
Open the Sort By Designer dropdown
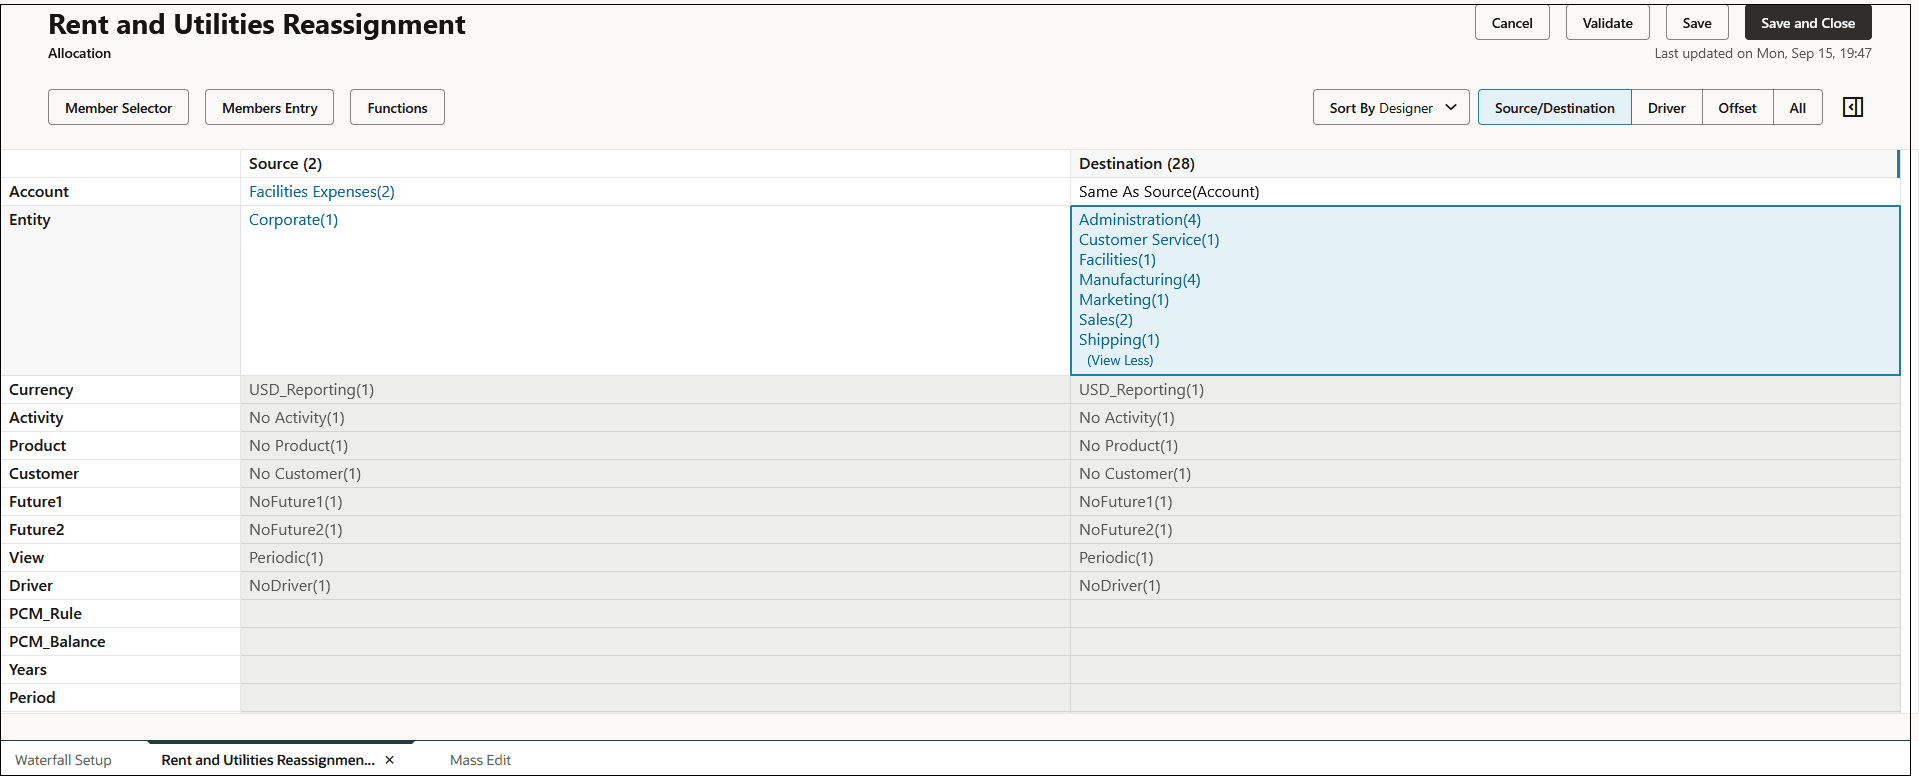1391,108
